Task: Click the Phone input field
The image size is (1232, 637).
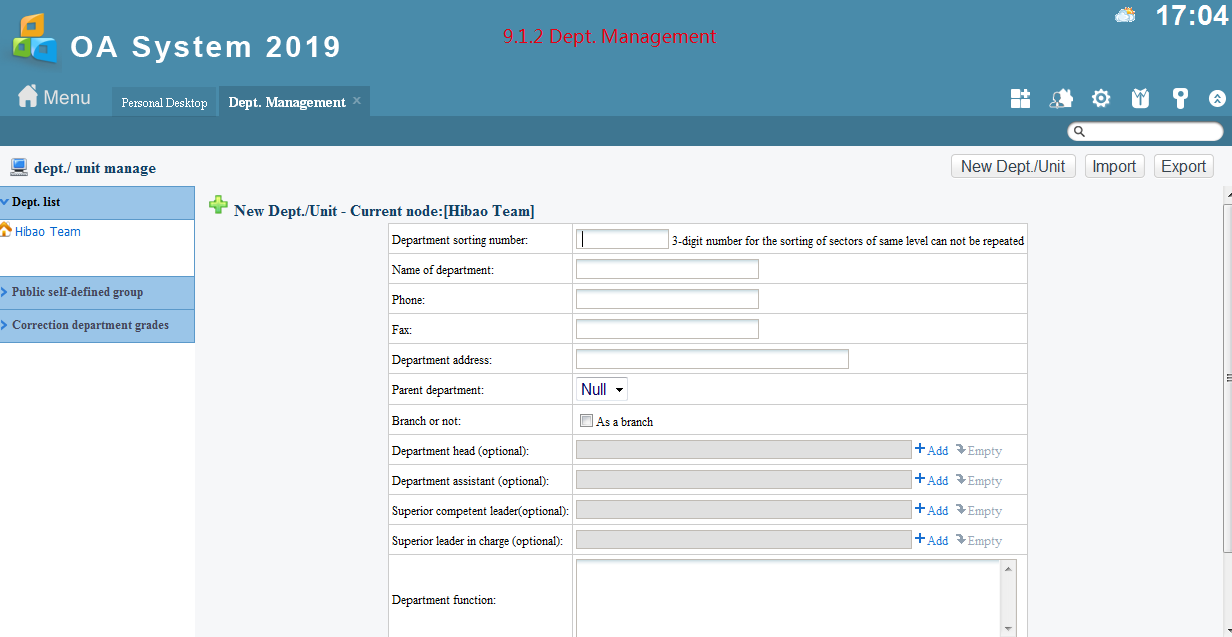Action: coord(667,299)
